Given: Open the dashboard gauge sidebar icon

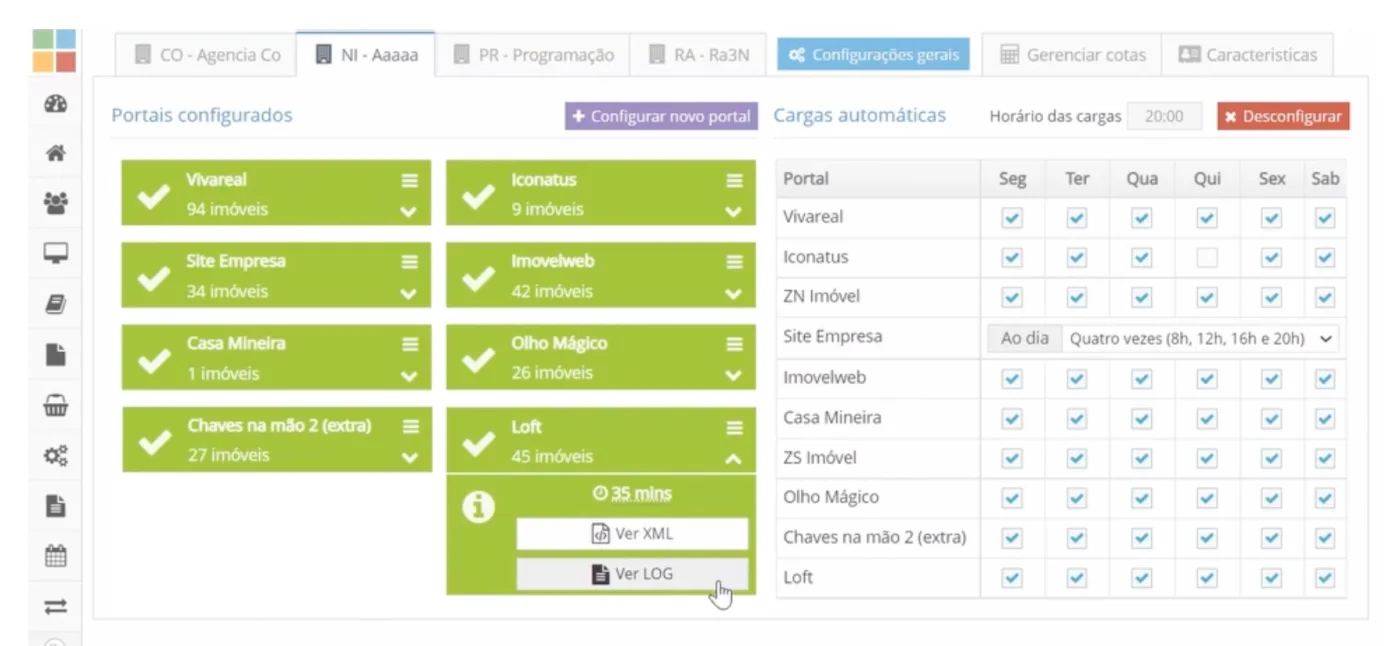Looking at the screenshot, I should coord(56,103).
